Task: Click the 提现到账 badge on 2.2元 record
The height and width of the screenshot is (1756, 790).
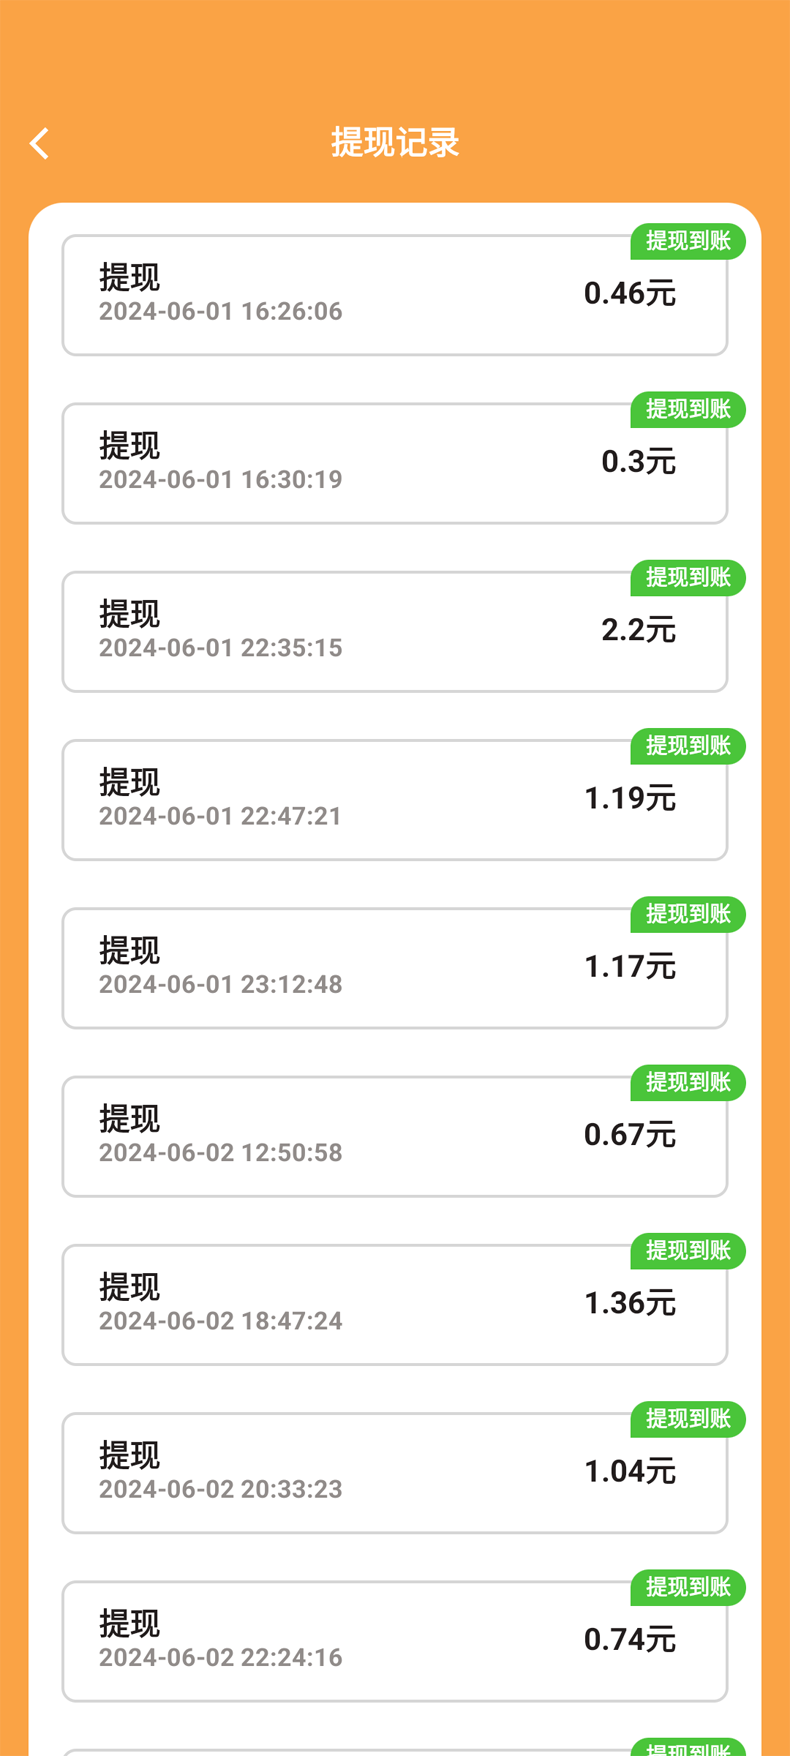Action: [688, 578]
